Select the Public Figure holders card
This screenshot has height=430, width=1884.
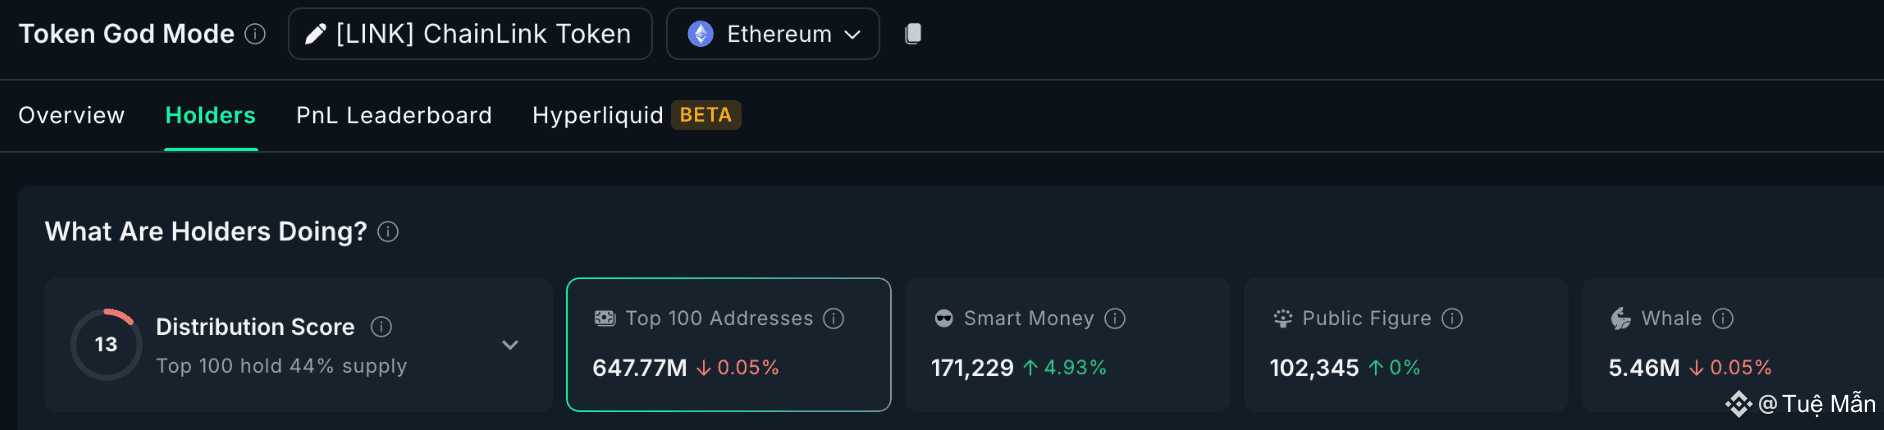click(x=1406, y=344)
